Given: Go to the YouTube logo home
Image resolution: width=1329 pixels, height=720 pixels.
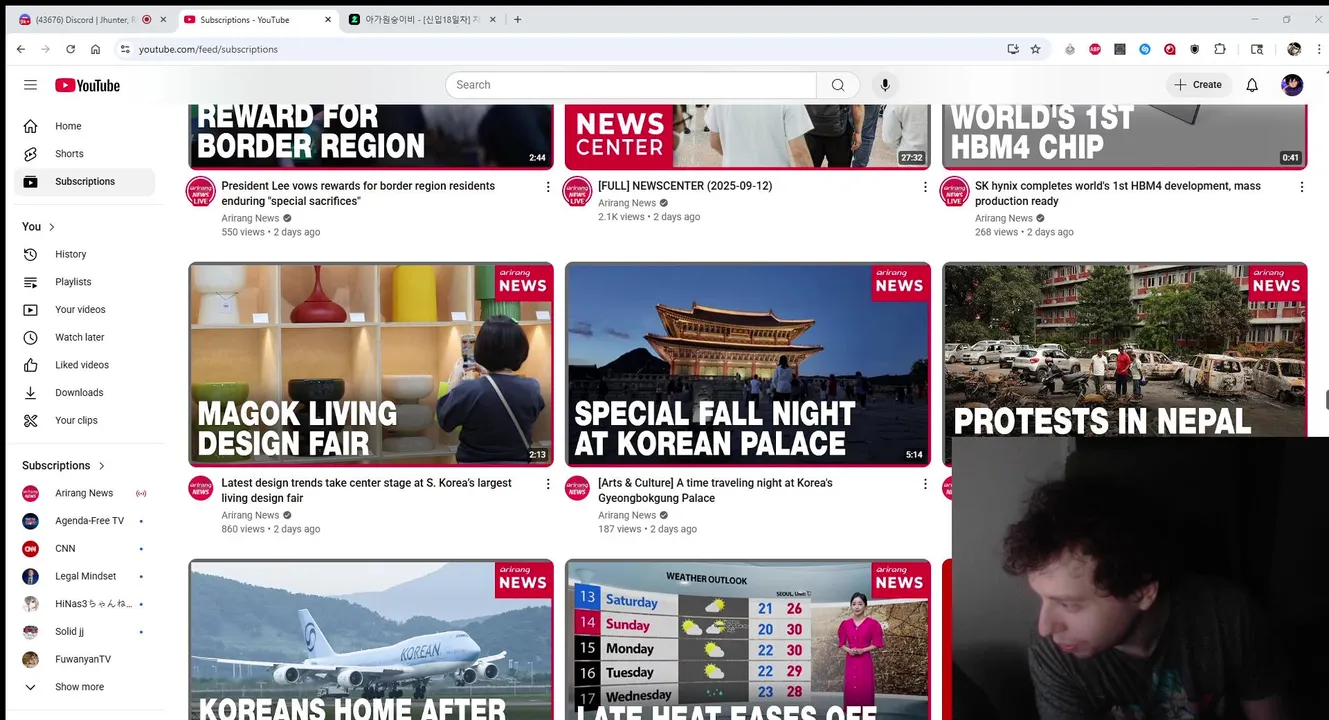Looking at the screenshot, I should 87,85.
